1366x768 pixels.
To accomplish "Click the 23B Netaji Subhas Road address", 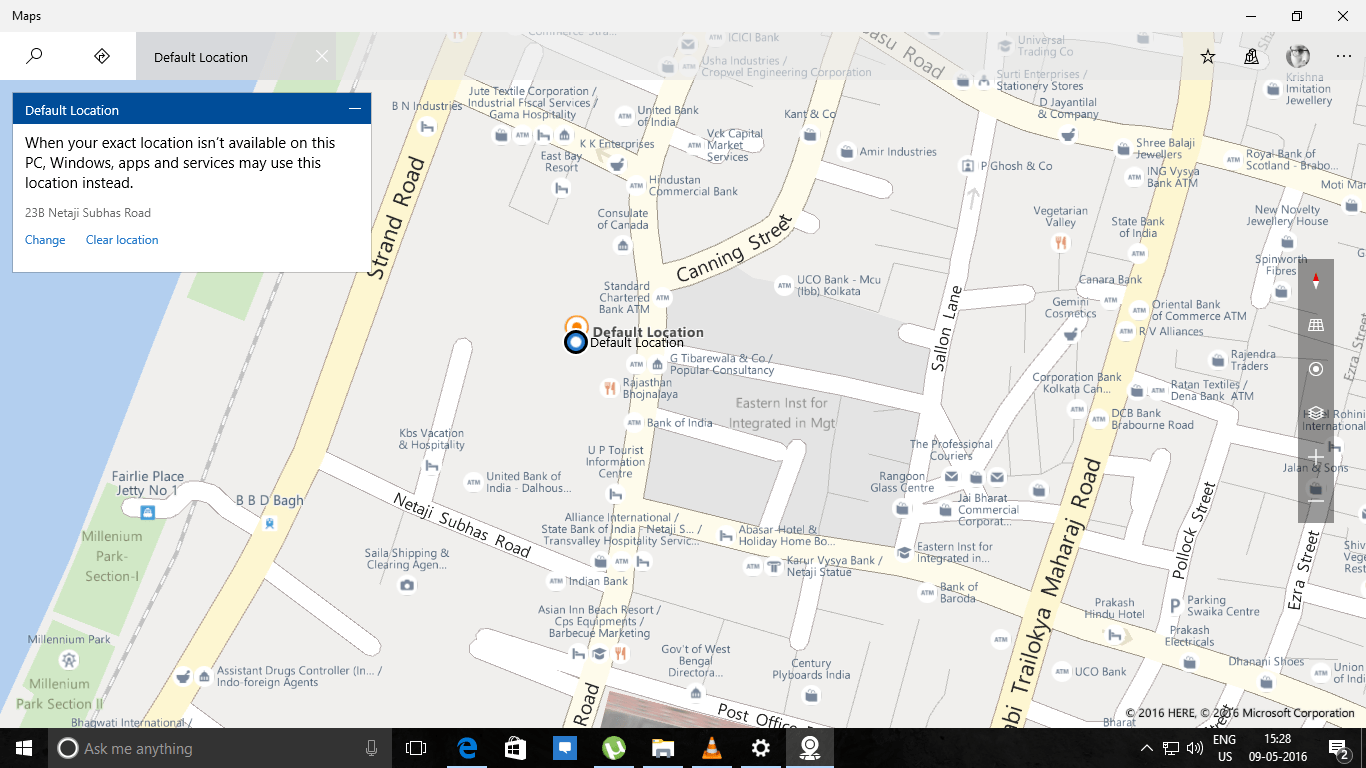I will 88,213.
